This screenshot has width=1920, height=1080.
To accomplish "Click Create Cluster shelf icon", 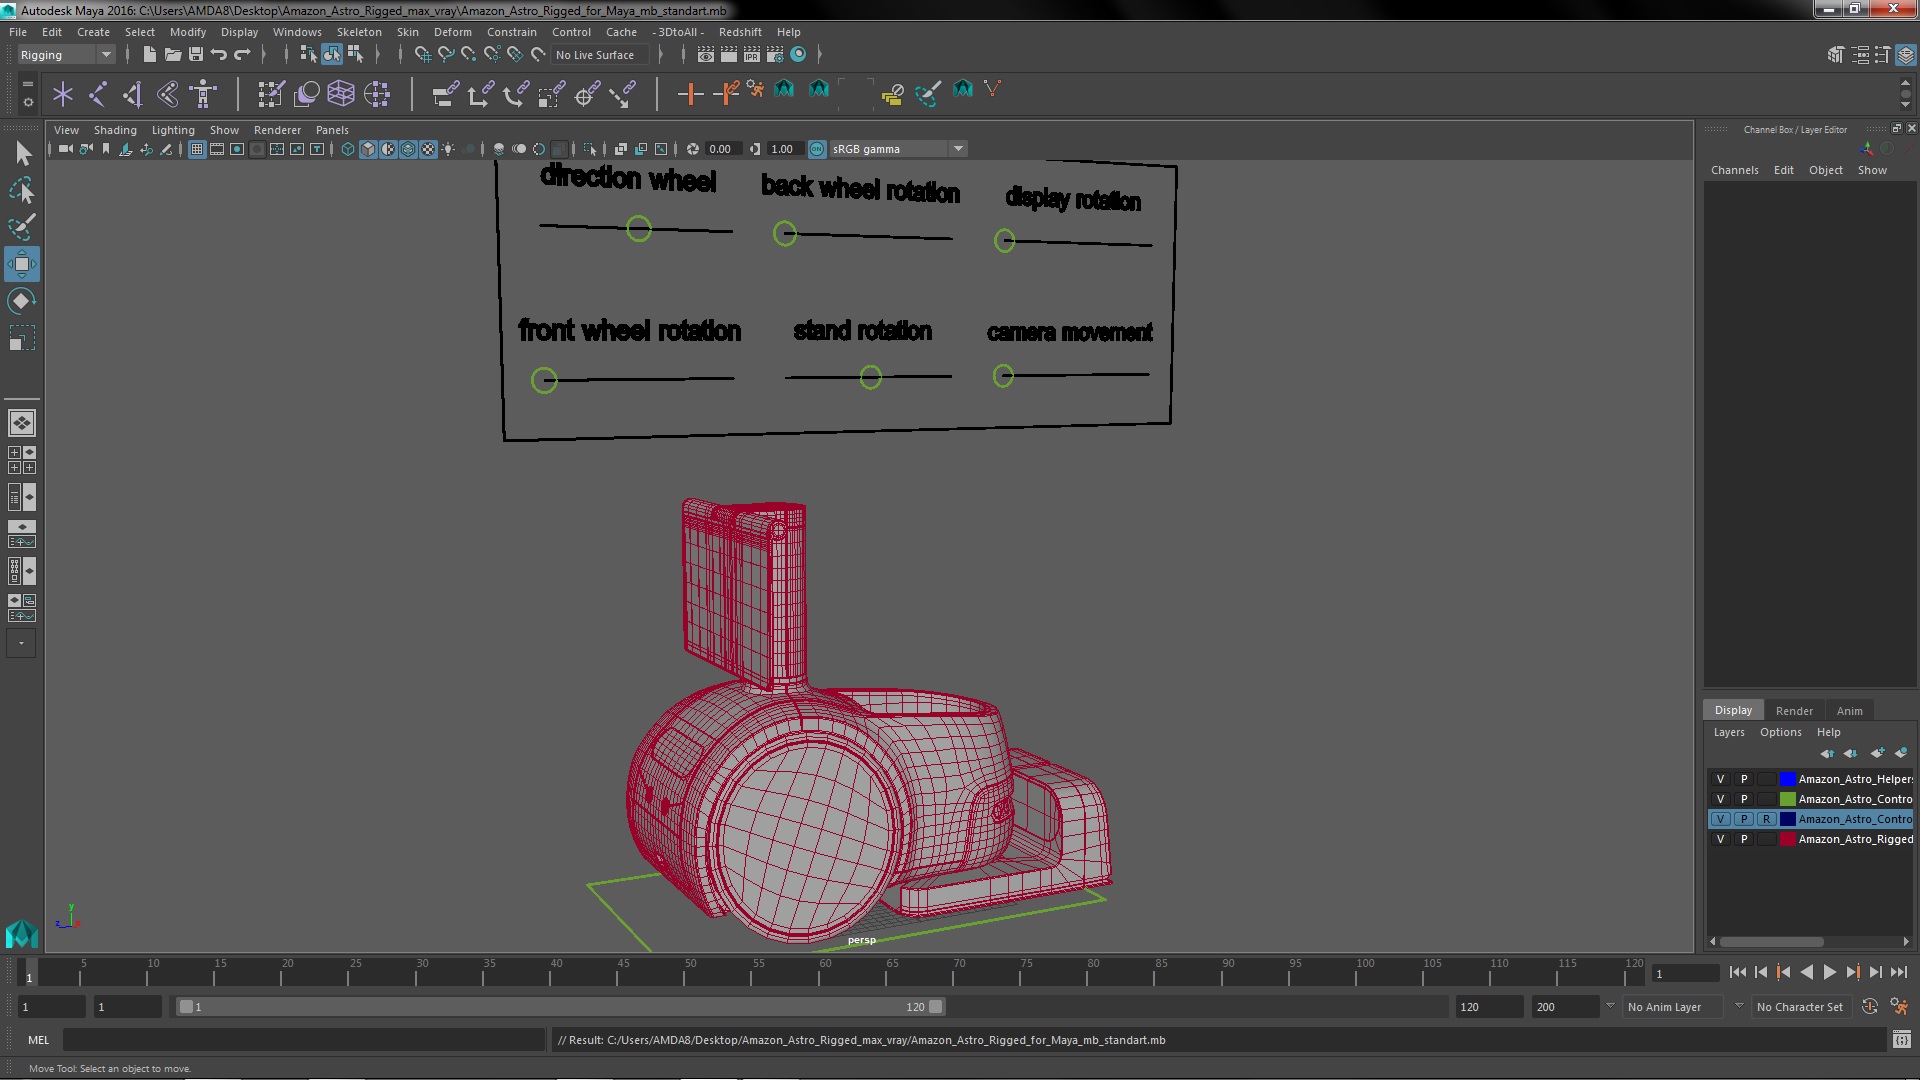I will tap(377, 94).
